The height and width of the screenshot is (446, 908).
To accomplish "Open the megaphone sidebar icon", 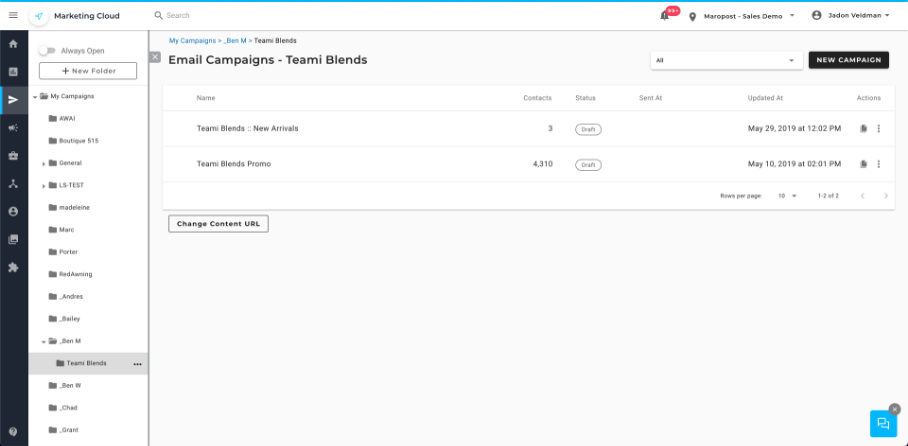I will point(13,128).
